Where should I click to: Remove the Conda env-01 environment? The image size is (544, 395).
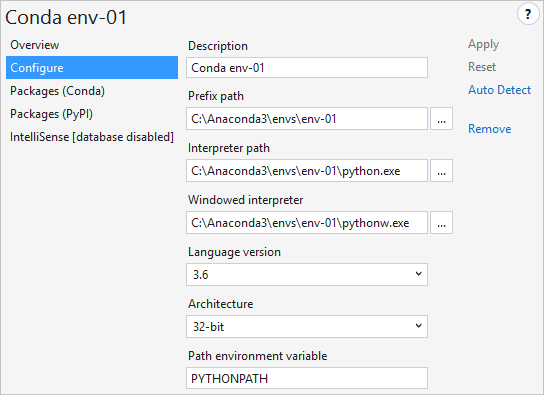(490, 129)
